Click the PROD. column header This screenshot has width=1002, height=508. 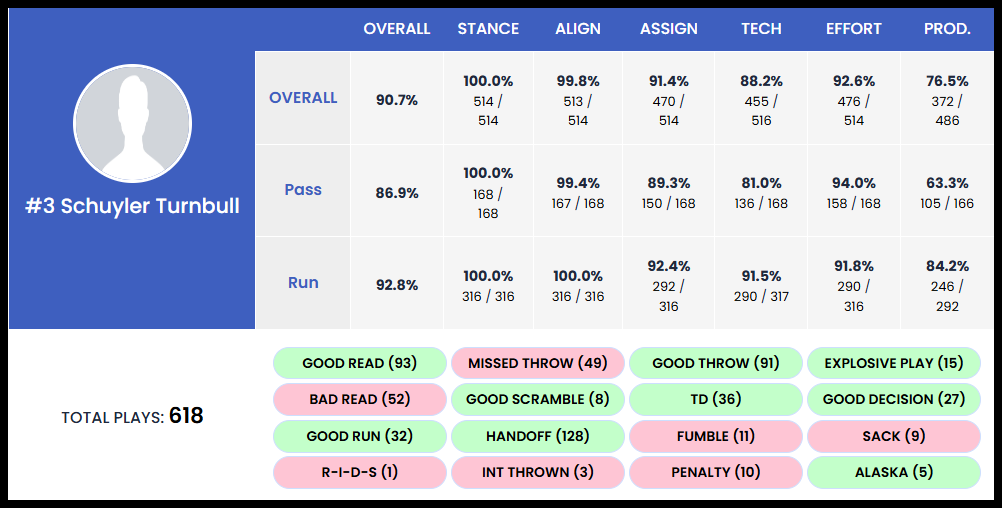pos(947,29)
